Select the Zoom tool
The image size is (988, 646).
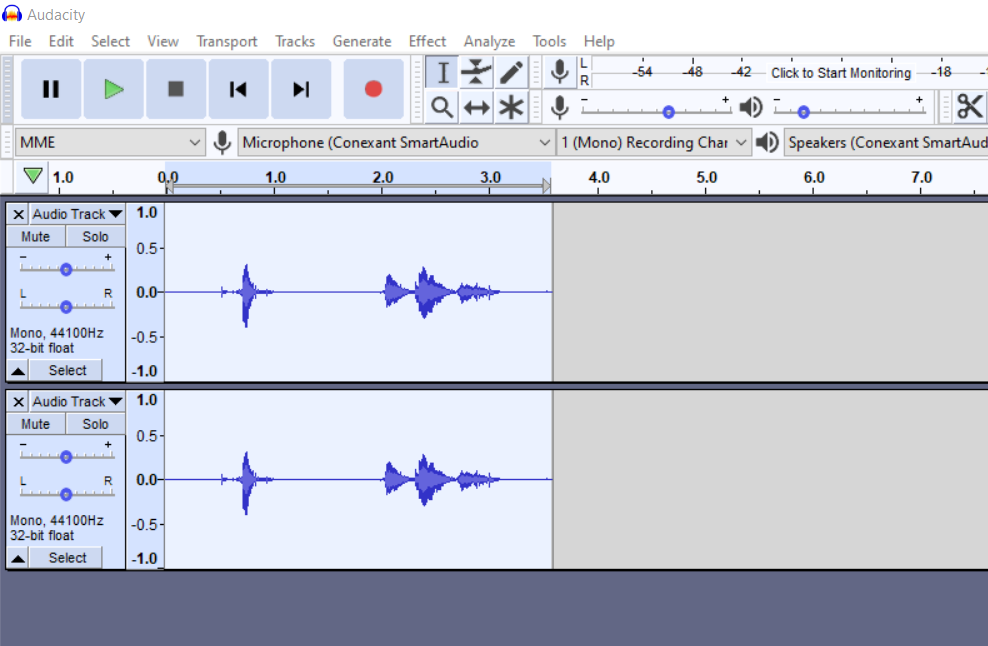coord(441,106)
